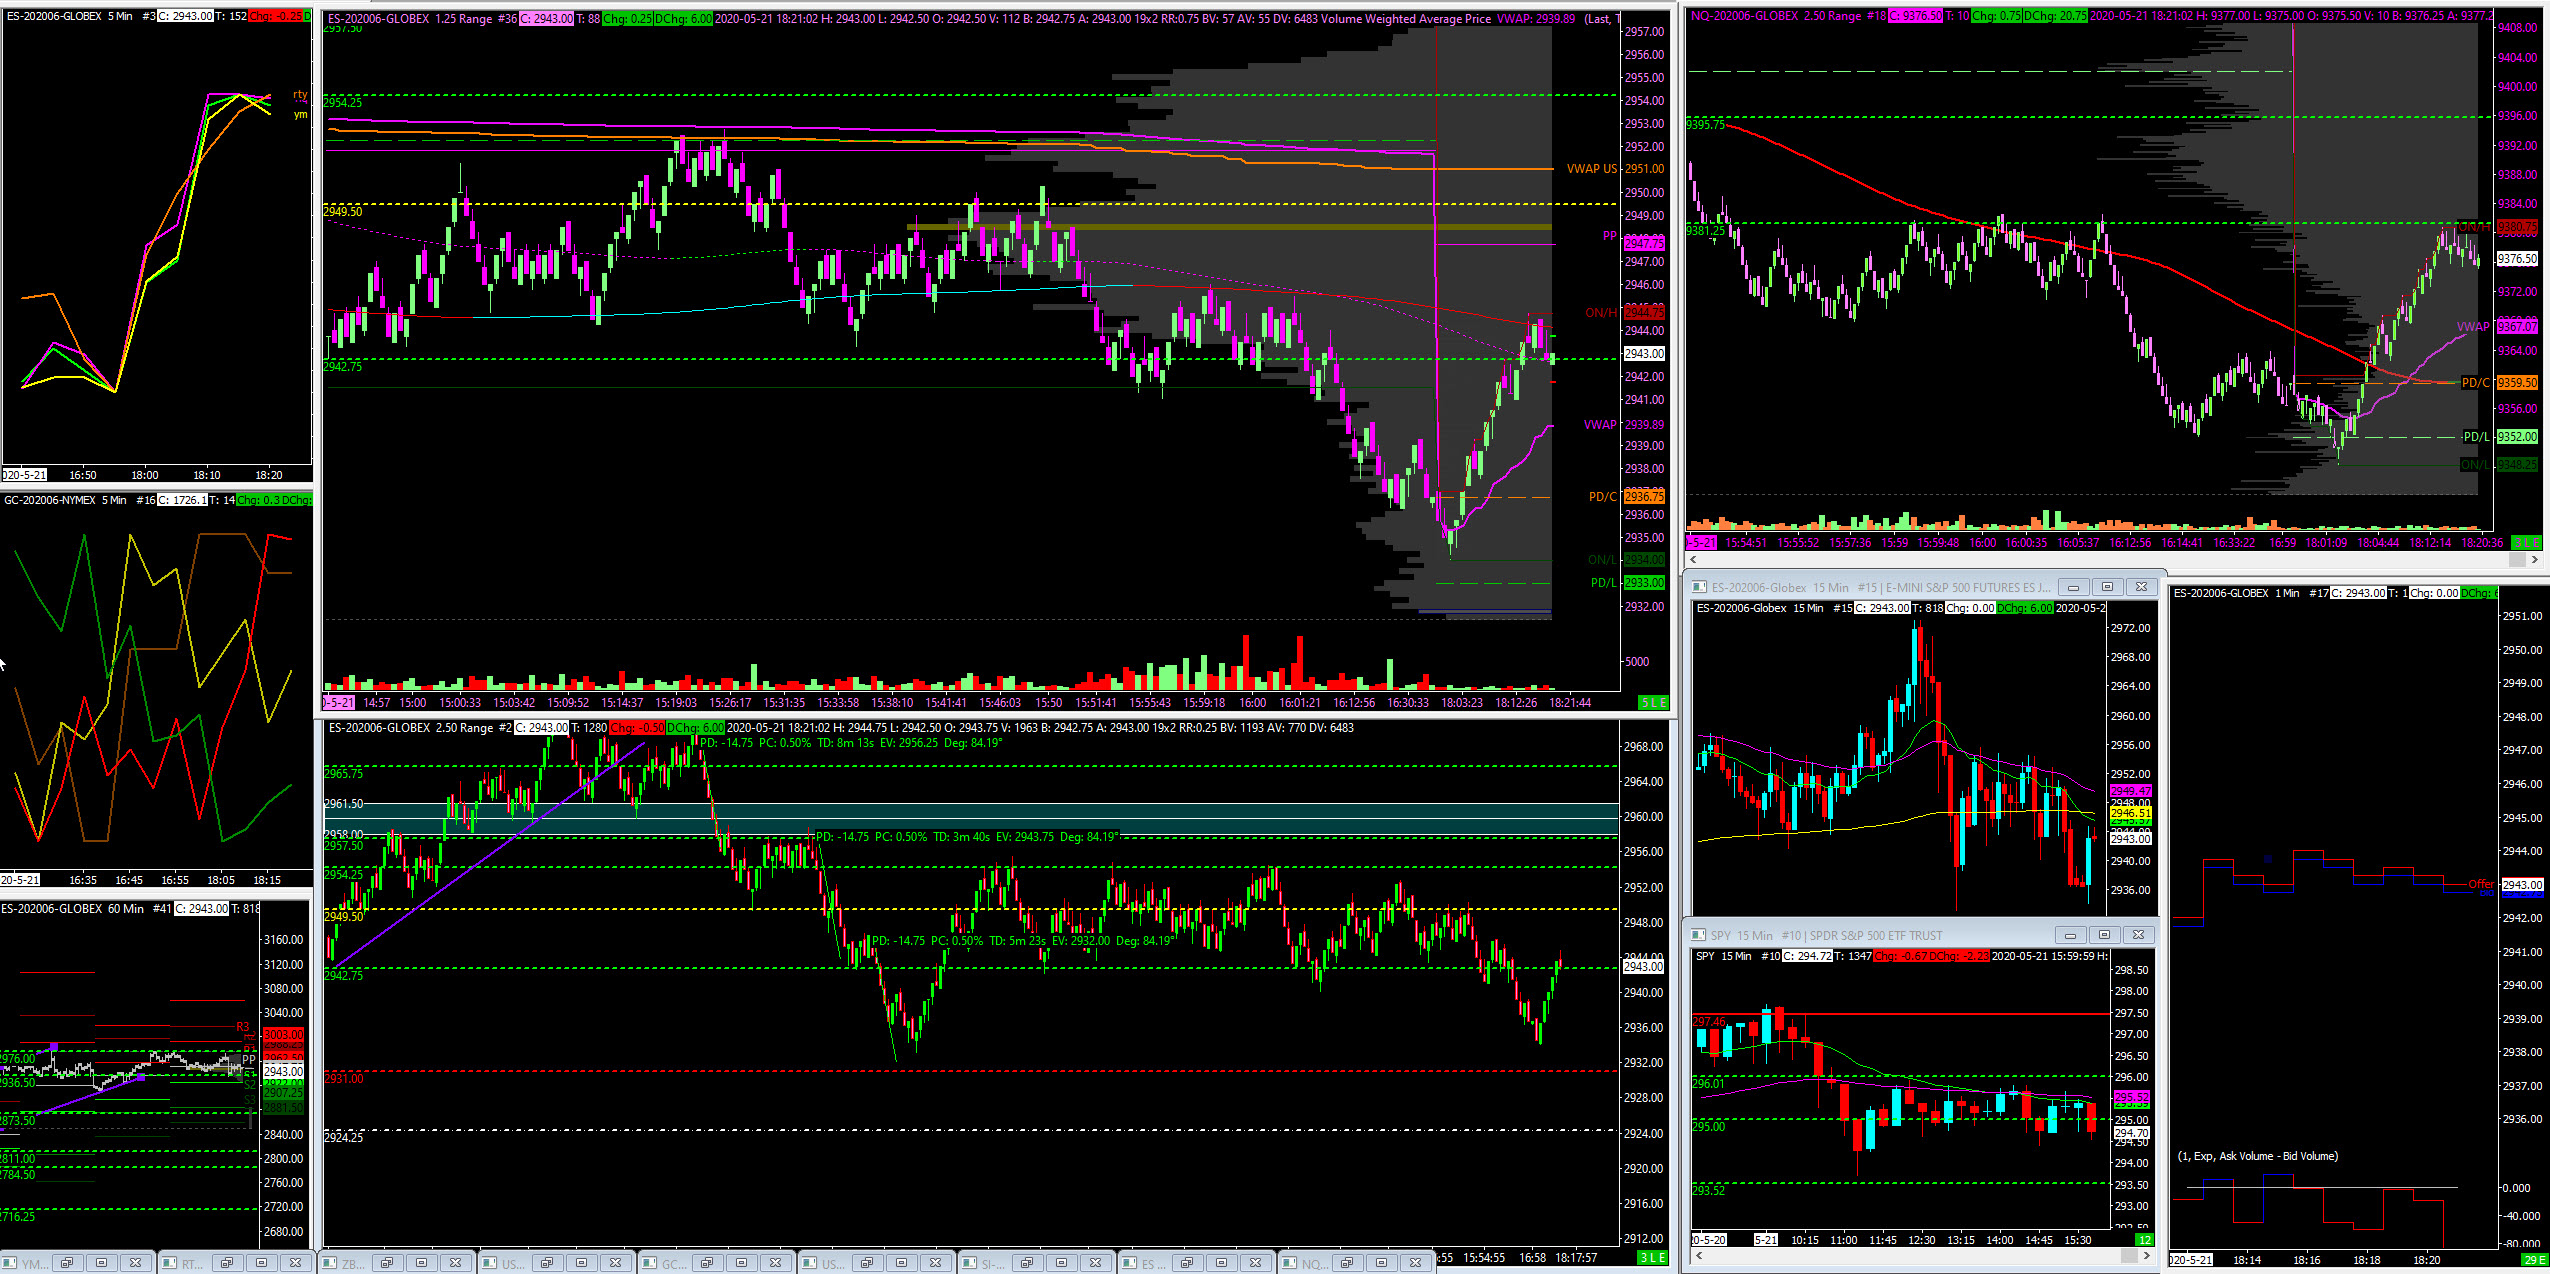Click NQ chart scrollbar right arrow
Screen dimensions: 2550x1274
2535,560
